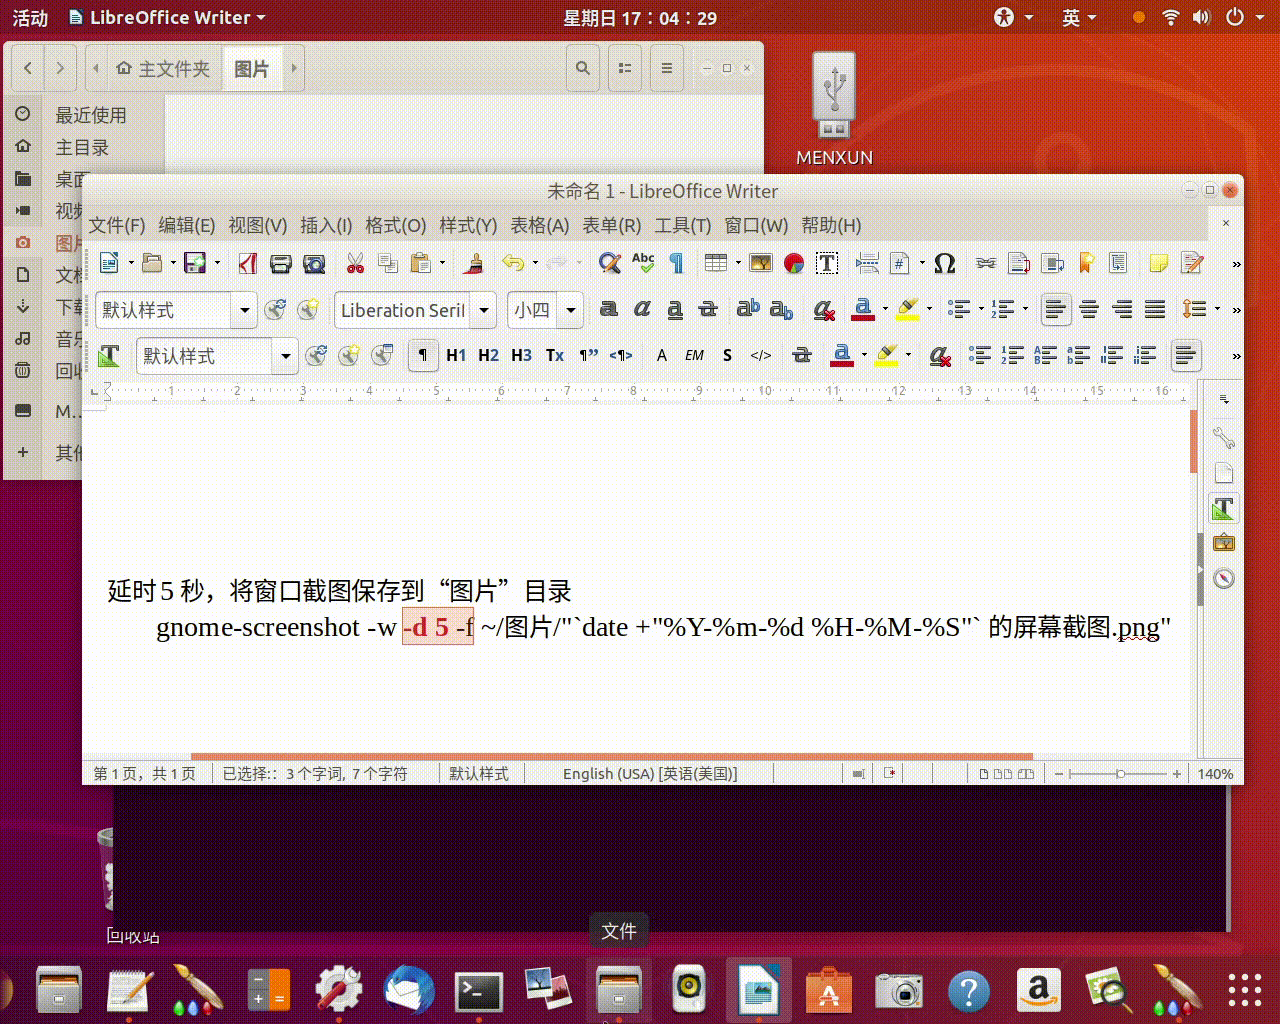Expand bullet list style dropdown arrow
The width and height of the screenshot is (1280, 1024).
(x=980, y=310)
